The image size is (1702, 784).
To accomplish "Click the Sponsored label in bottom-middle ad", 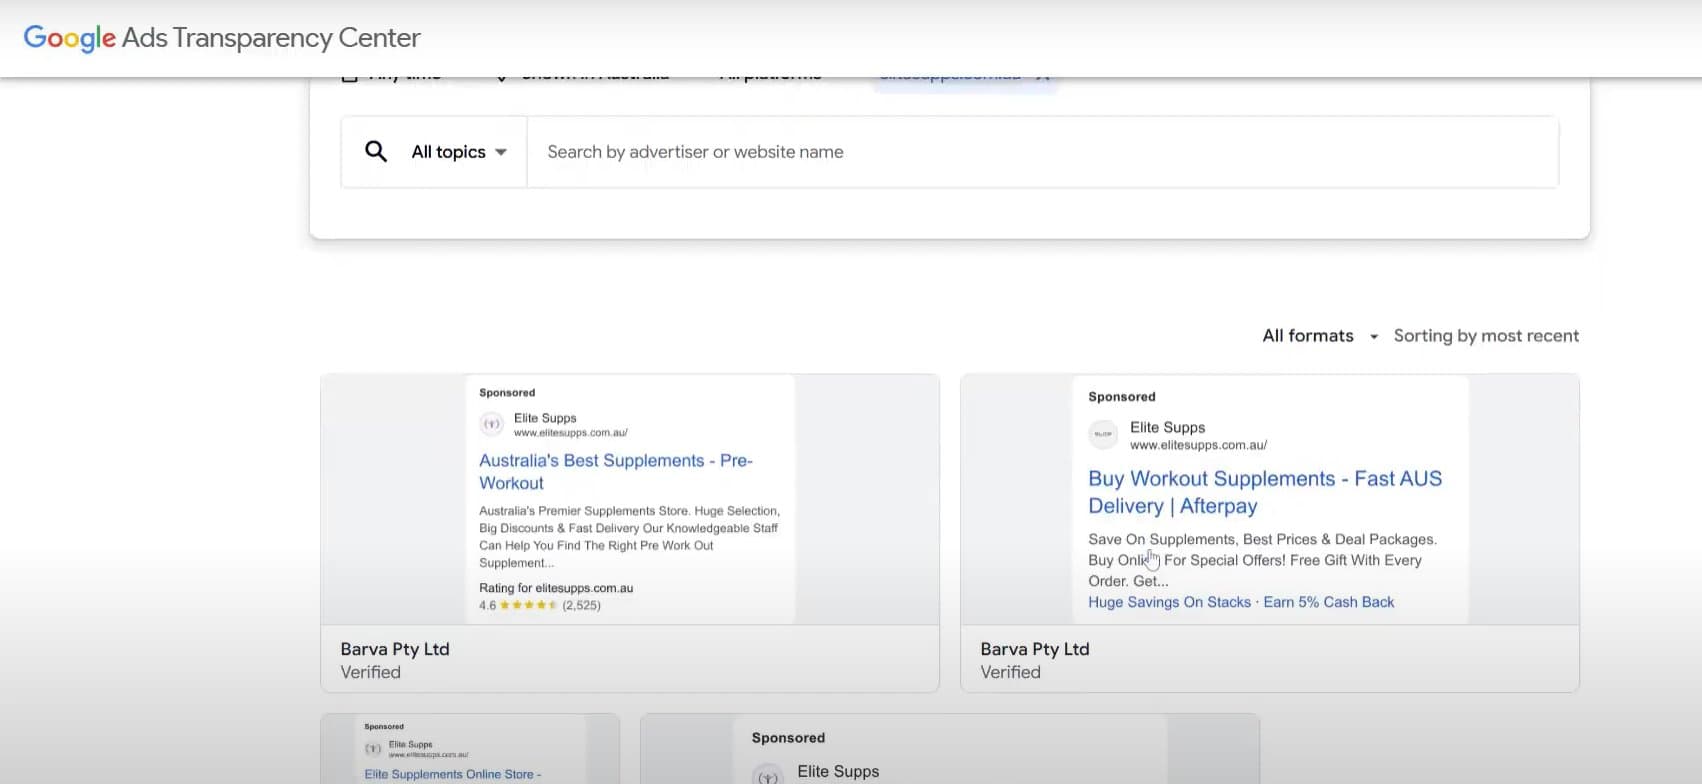I will pos(788,738).
